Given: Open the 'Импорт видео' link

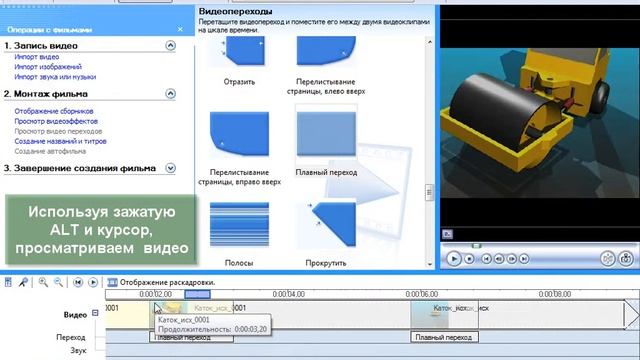Looking at the screenshot, I should pos(37,57).
